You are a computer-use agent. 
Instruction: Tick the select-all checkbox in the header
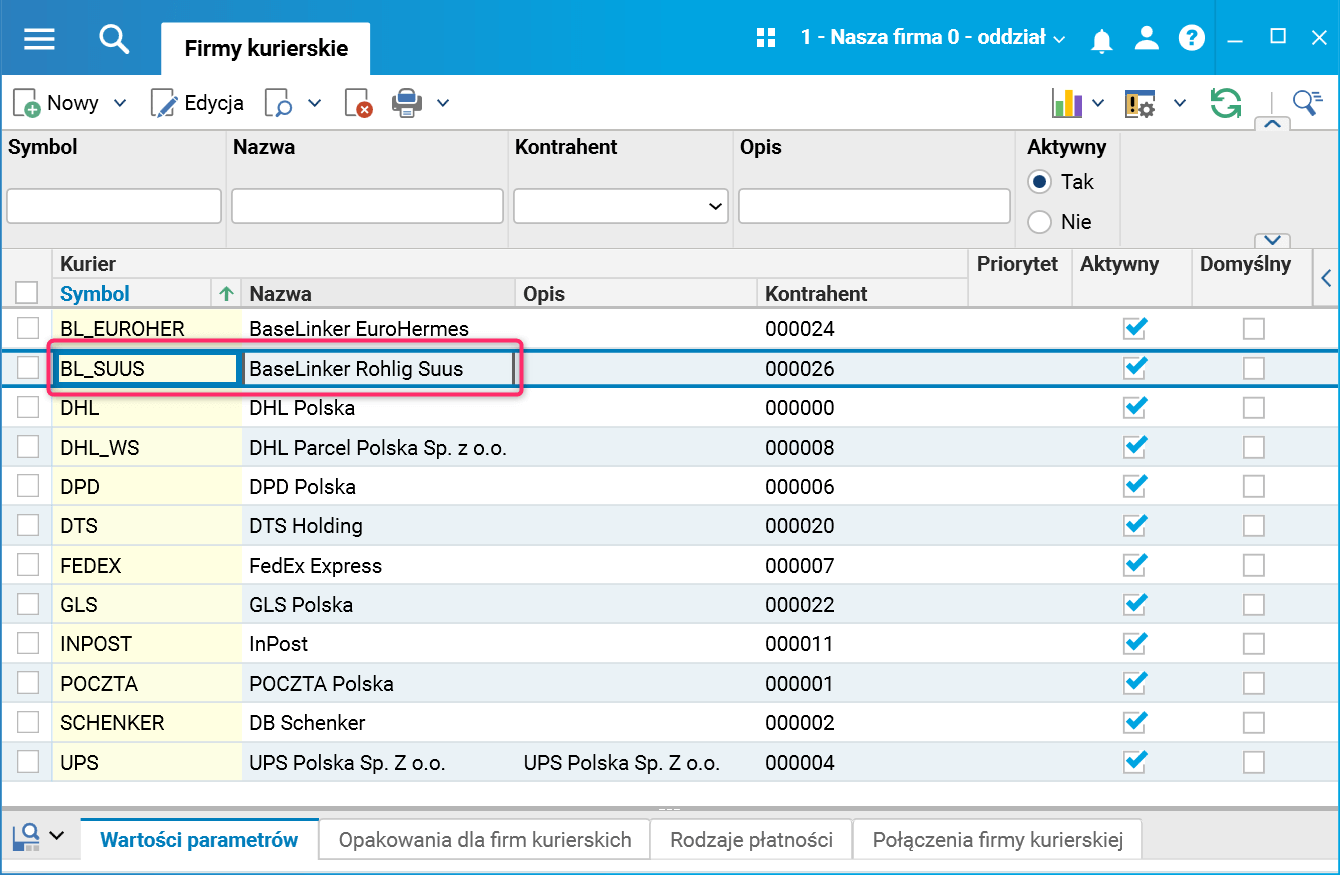[27, 292]
